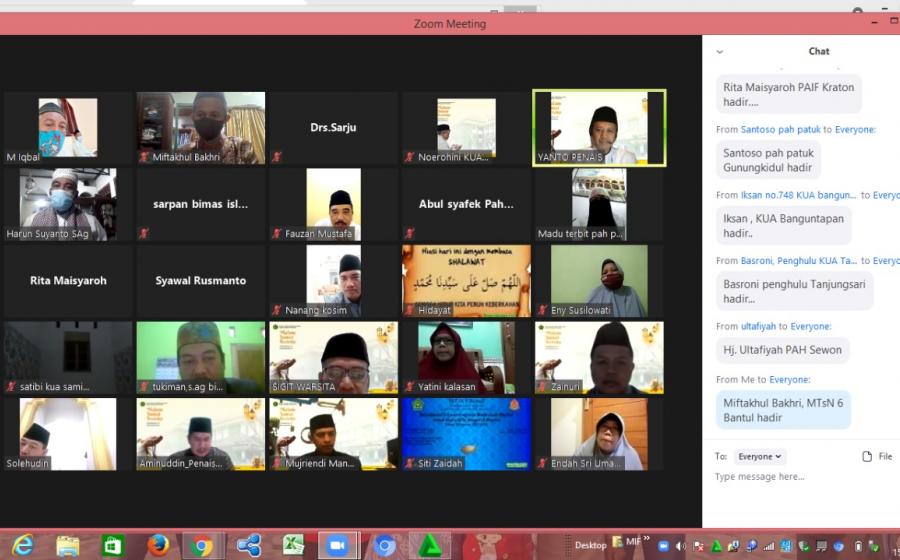The image size is (900, 560).
Task: Open Excel from the taskbar
Action: (x=293, y=545)
